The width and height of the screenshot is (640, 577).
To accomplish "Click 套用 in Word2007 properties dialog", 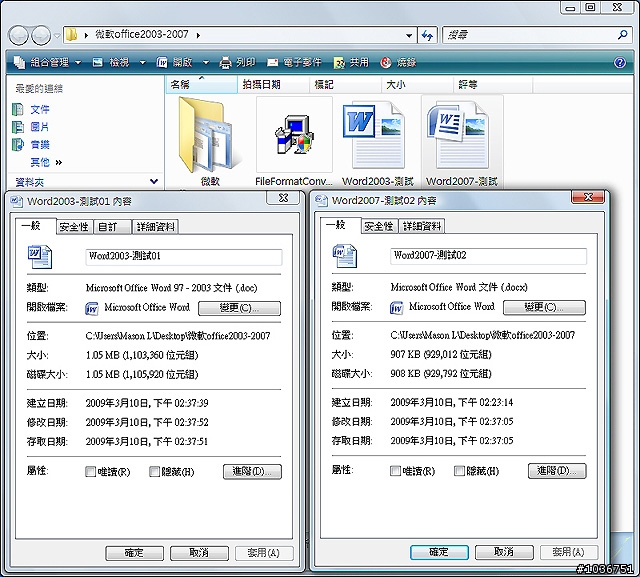I will tap(569, 552).
